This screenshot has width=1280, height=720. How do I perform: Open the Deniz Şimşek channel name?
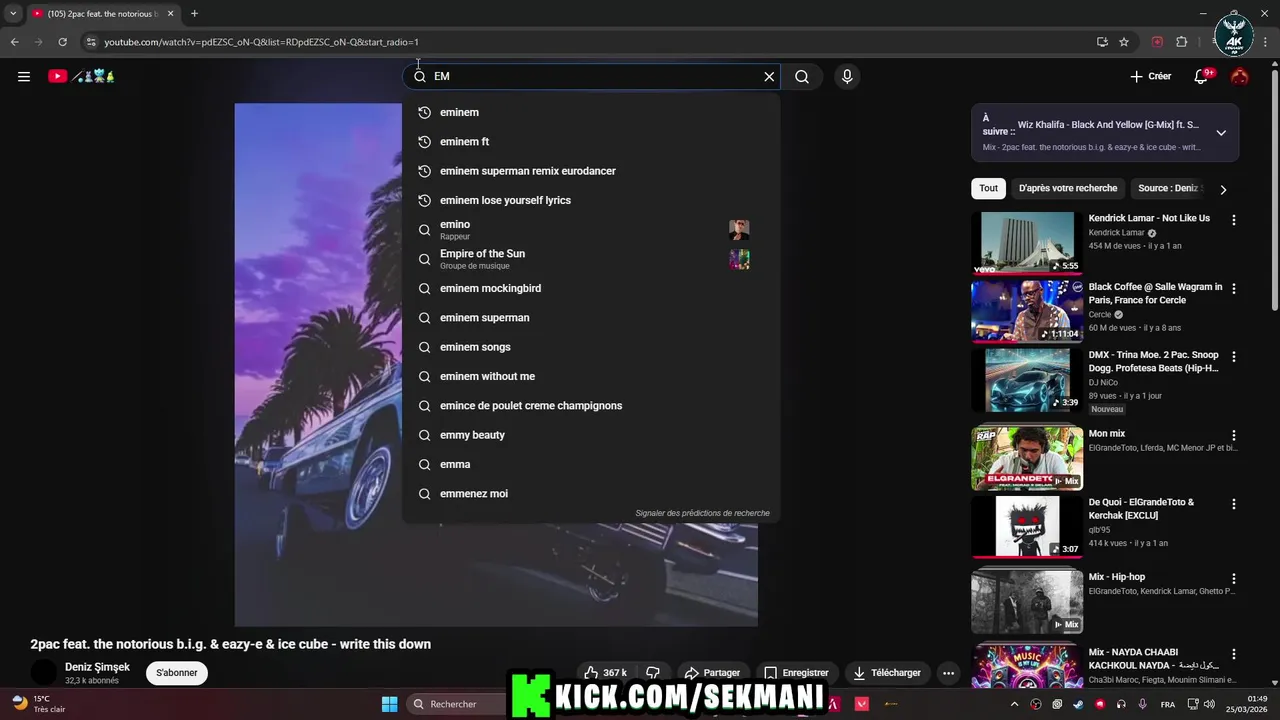coord(97,667)
